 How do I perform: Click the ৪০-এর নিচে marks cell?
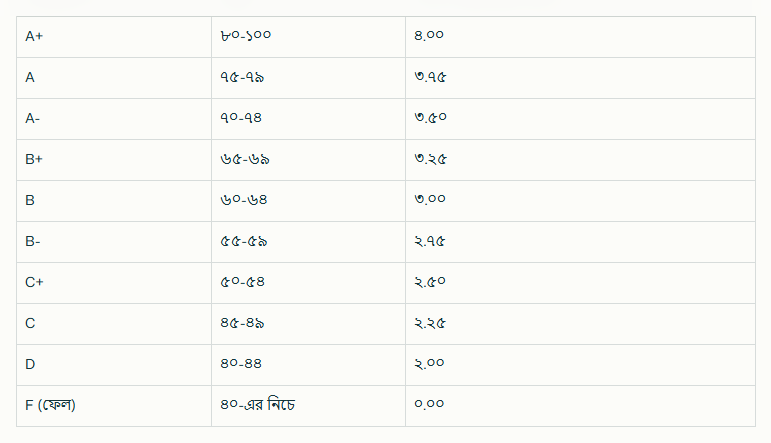pos(257,405)
